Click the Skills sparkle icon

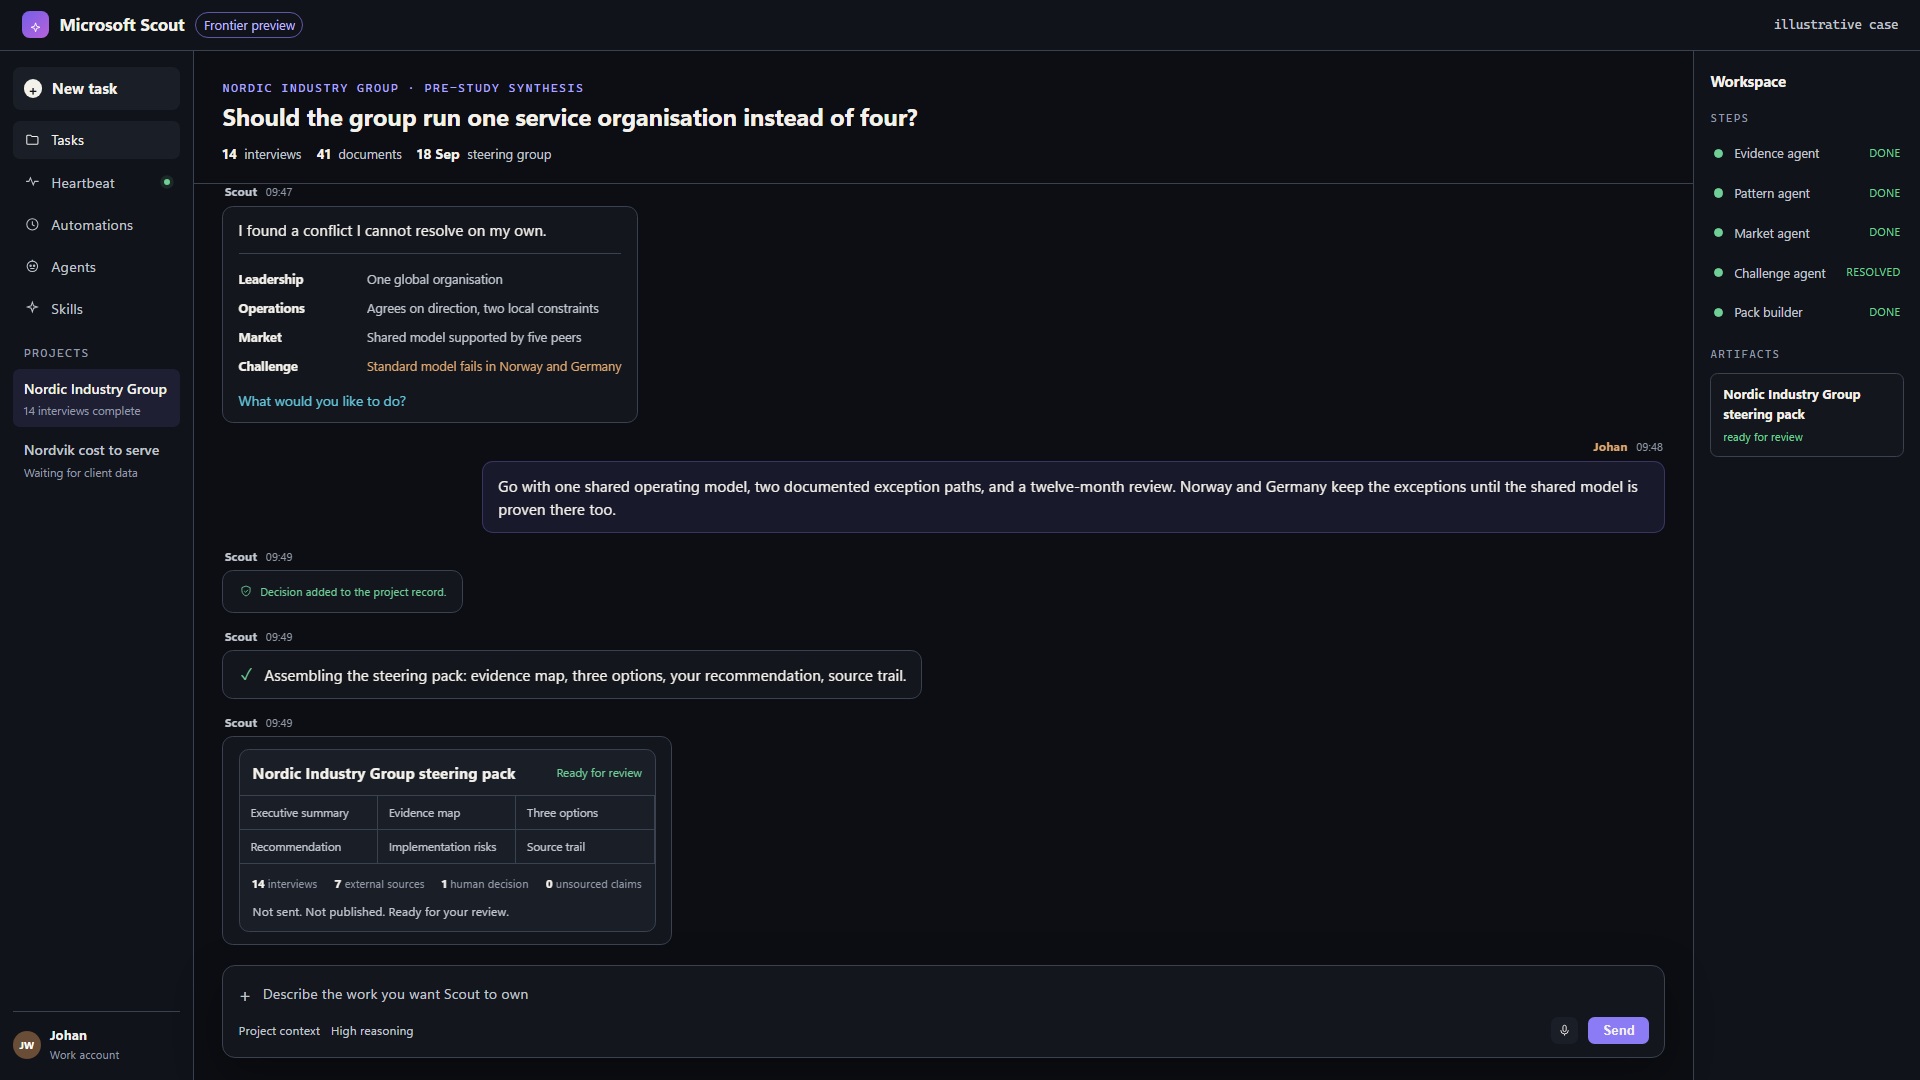(x=32, y=308)
